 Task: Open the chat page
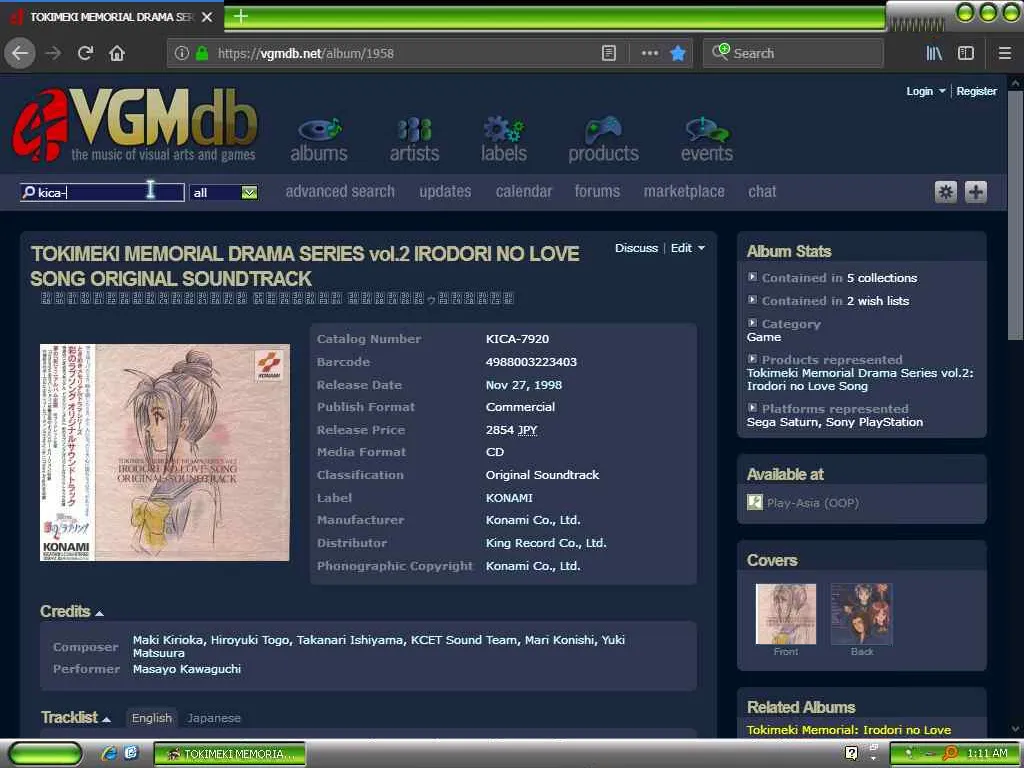[762, 191]
